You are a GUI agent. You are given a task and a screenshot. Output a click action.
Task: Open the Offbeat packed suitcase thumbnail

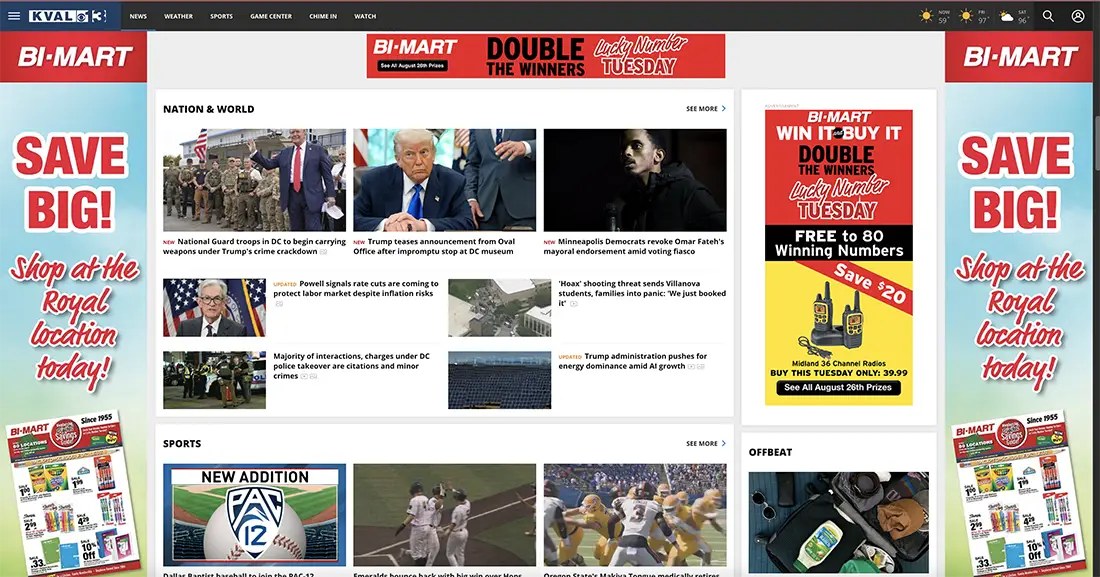(x=838, y=522)
